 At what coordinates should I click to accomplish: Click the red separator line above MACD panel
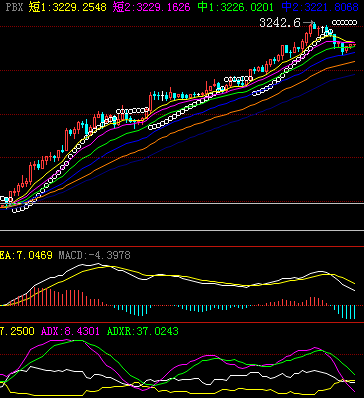[182, 247]
